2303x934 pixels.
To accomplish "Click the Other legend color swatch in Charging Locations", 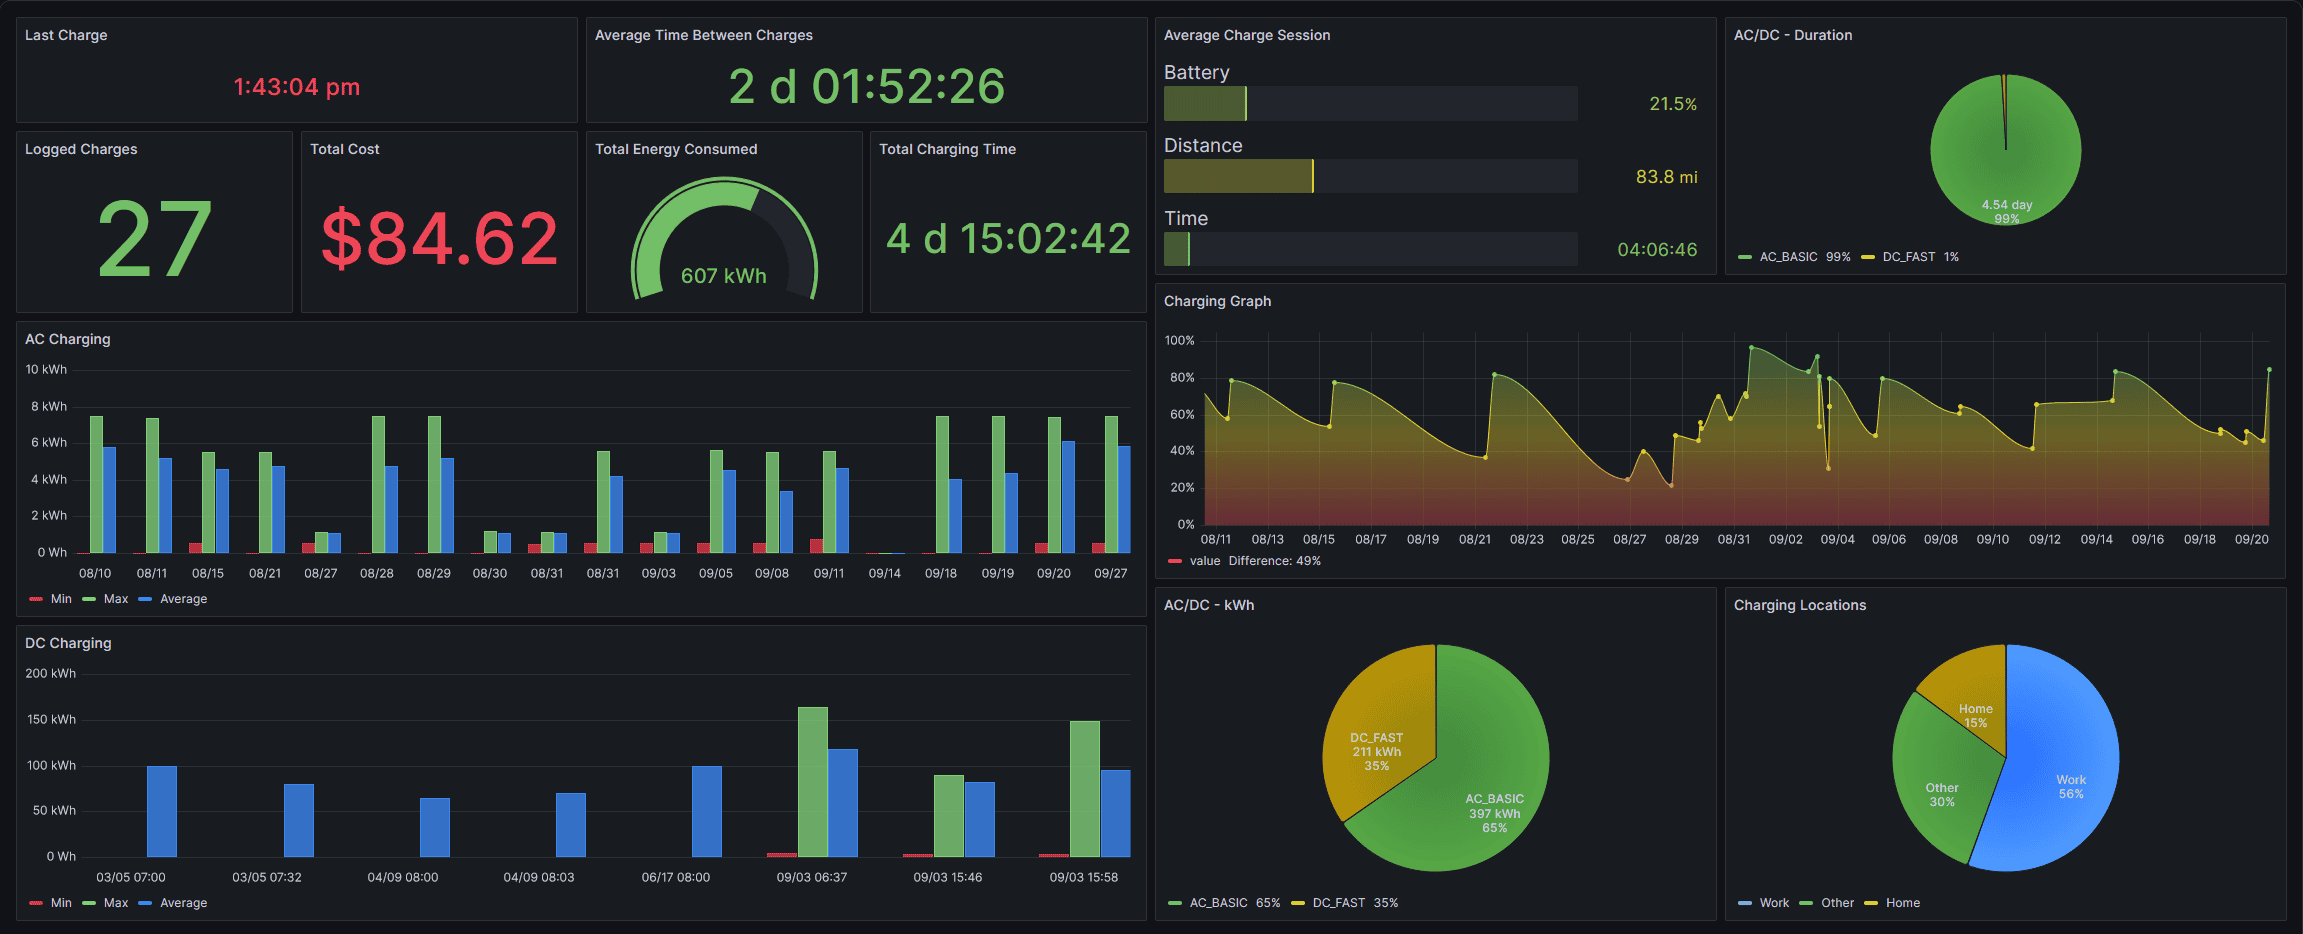I will pyautogui.click(x=1806, y=903).
